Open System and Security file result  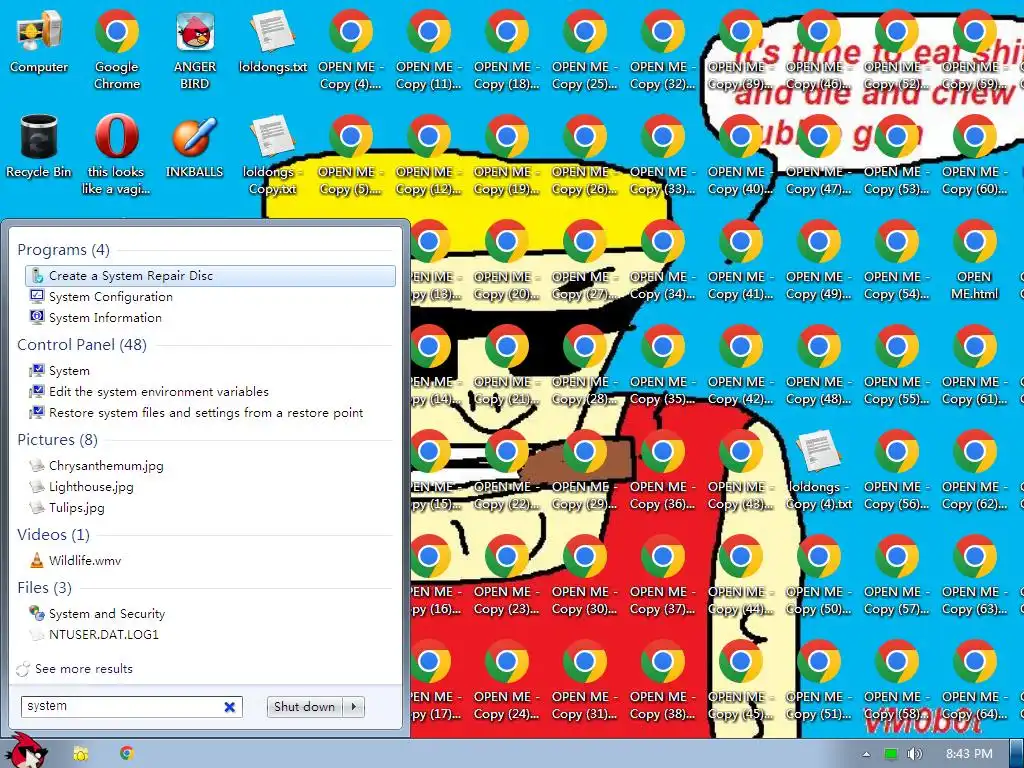click(210, 613)
